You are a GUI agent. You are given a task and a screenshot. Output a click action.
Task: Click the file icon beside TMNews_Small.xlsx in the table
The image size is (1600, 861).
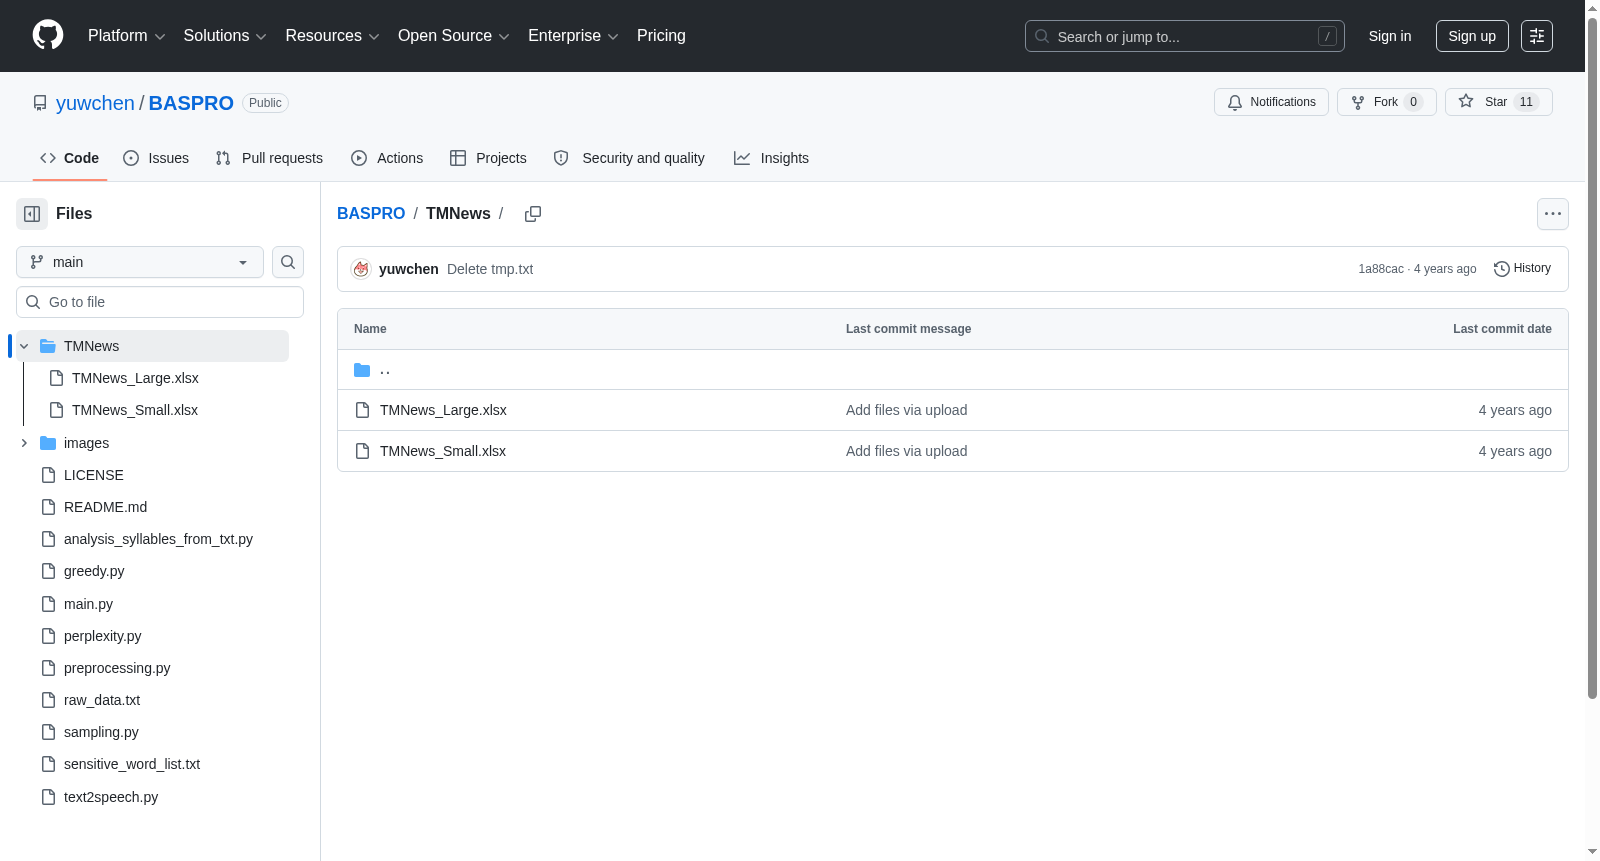(363, 451)
